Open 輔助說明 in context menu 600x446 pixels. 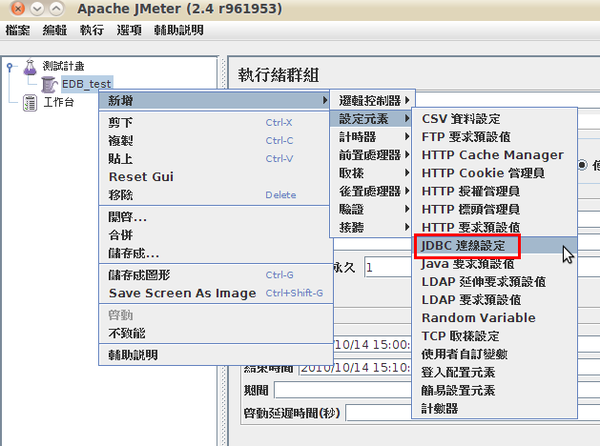coord(215,355)
